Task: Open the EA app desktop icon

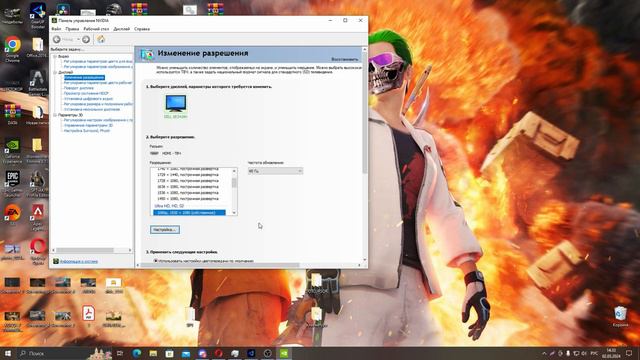Action: pos(13,214)
